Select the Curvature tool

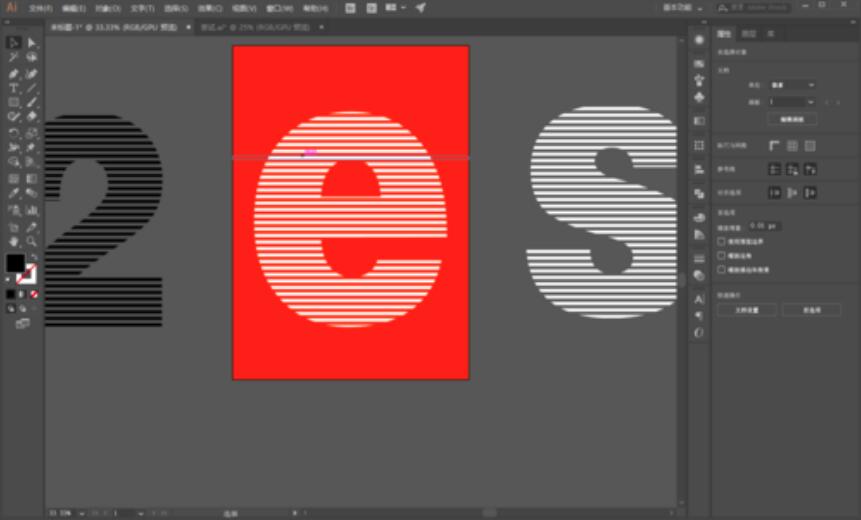31,74
